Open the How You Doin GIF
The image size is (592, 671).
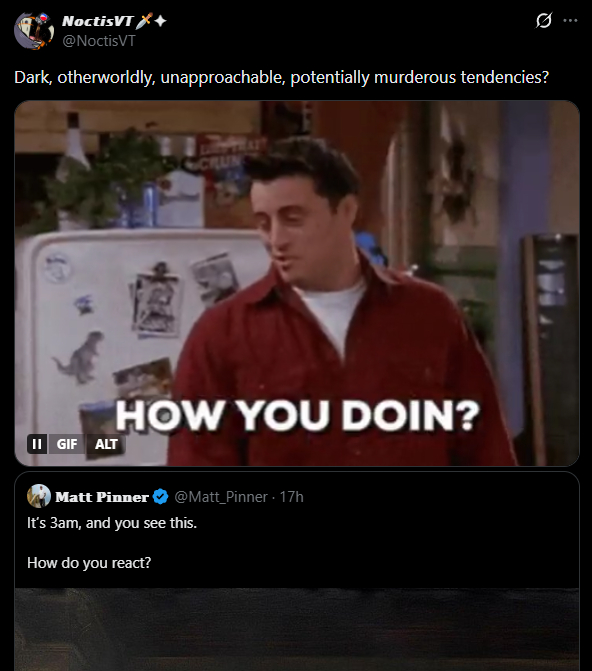pos(297,283)
